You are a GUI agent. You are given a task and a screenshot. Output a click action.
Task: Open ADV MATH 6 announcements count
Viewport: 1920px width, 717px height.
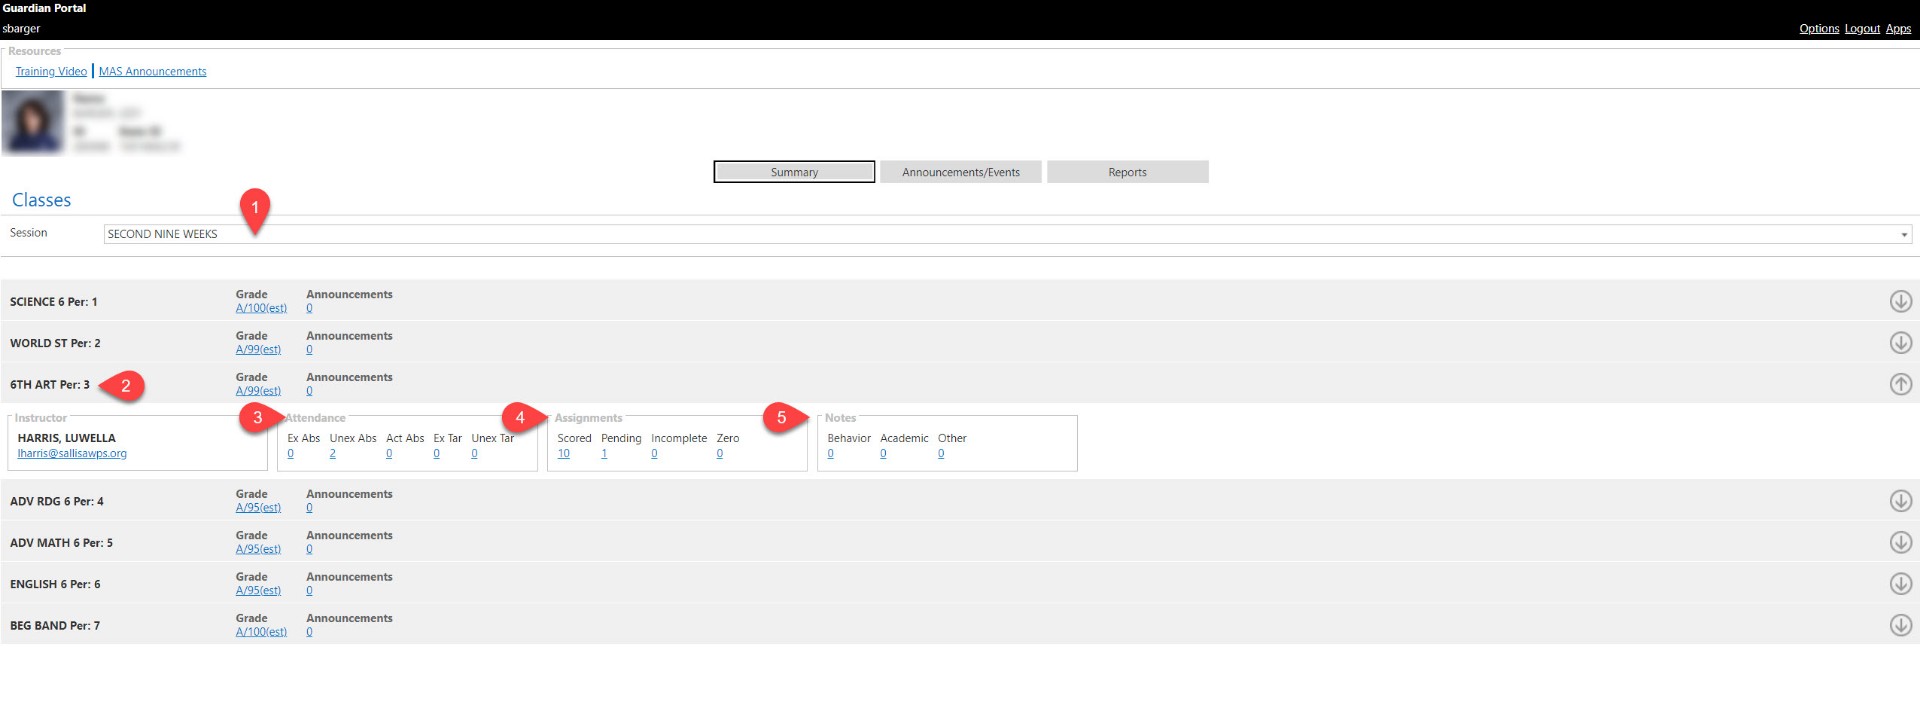click(309, 549)
